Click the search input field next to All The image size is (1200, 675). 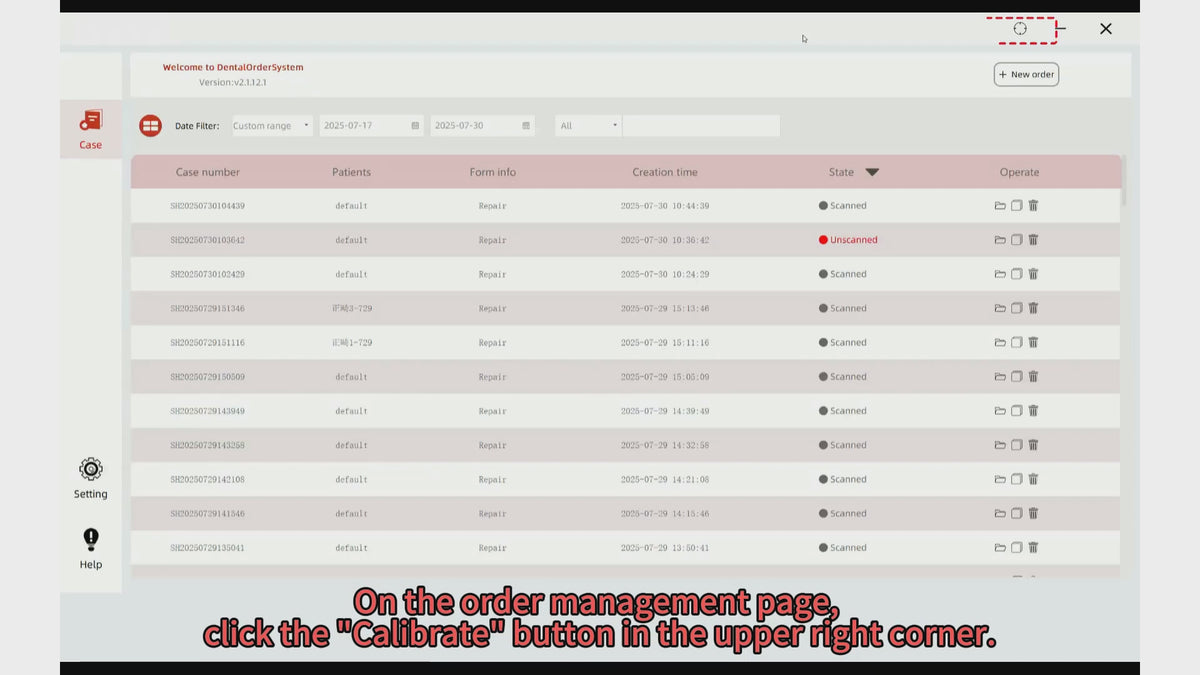tap(701, 126)
